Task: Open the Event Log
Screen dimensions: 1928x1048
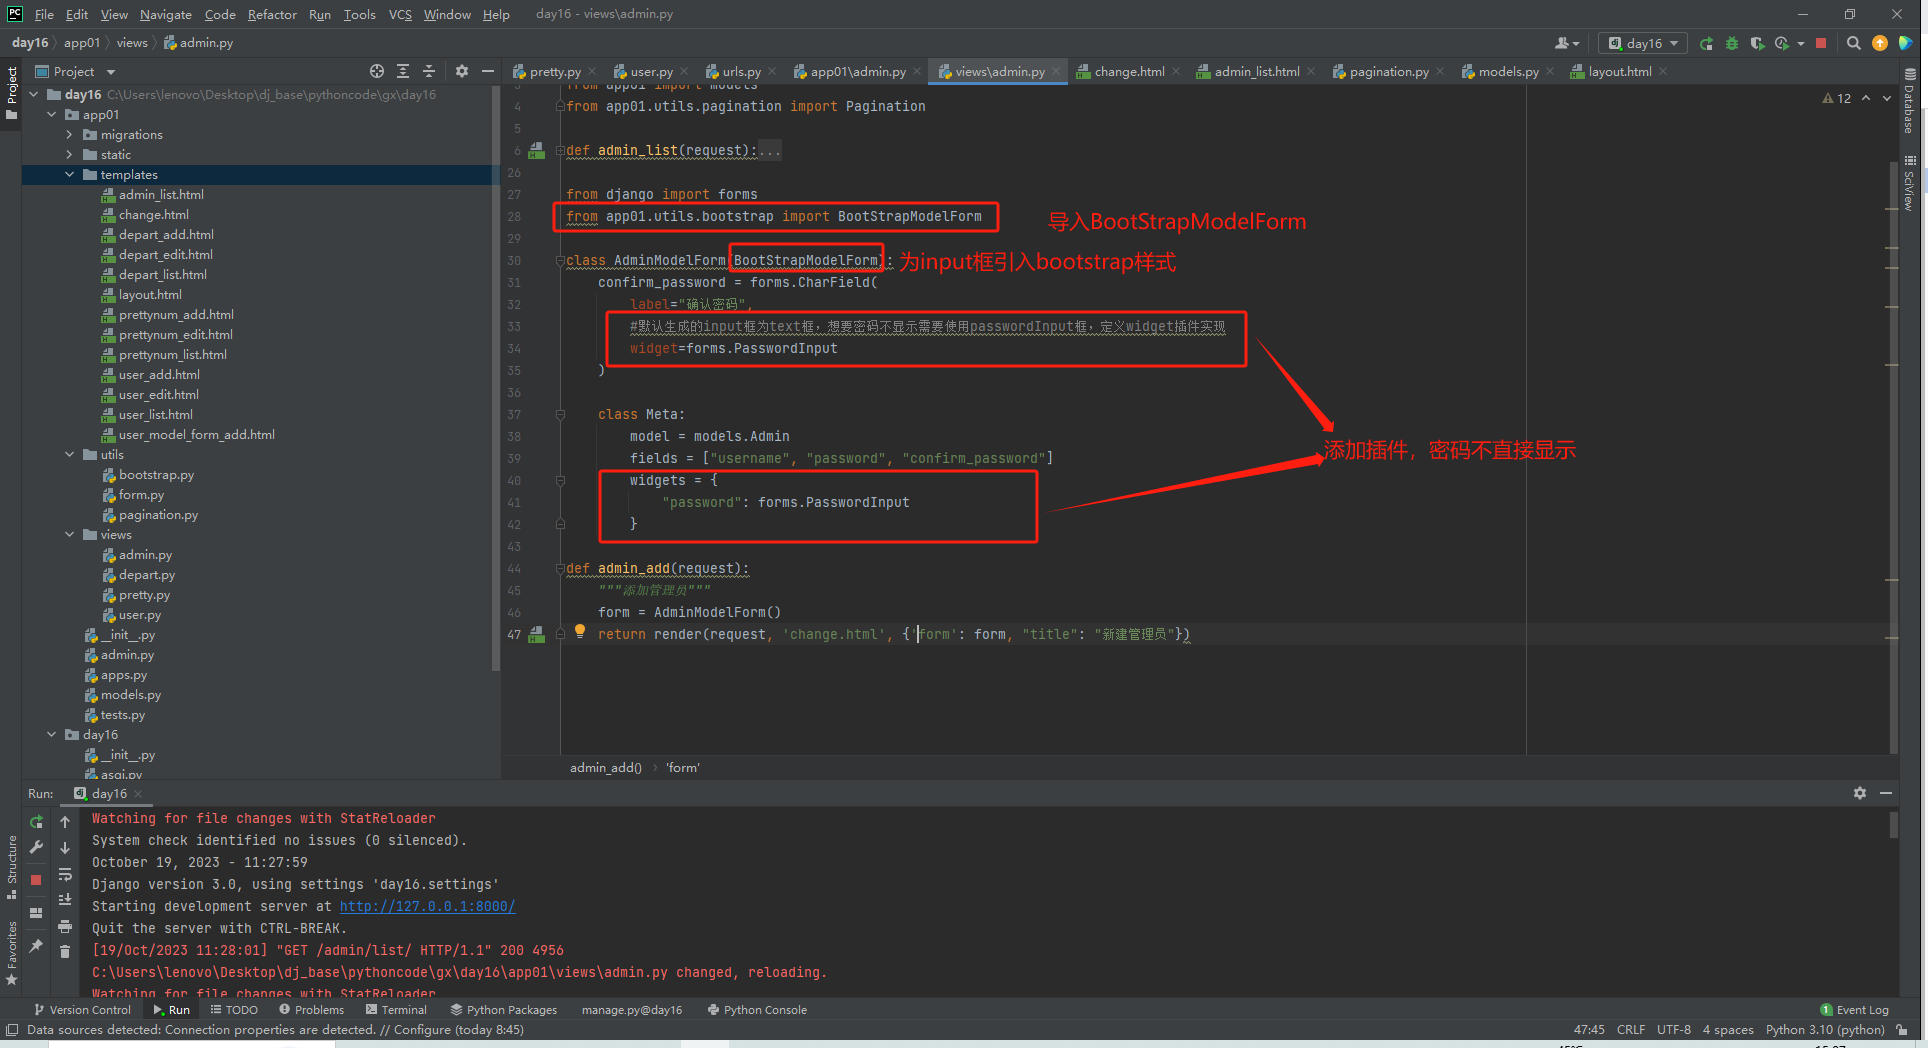Action: coord(1855,1010)
